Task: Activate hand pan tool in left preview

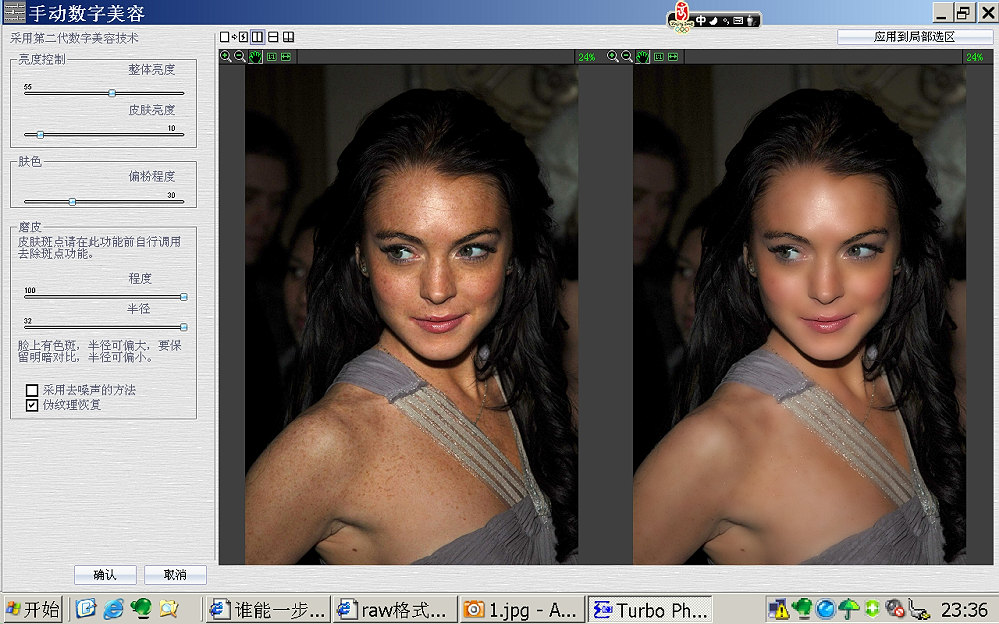Action: coord(255,57)
